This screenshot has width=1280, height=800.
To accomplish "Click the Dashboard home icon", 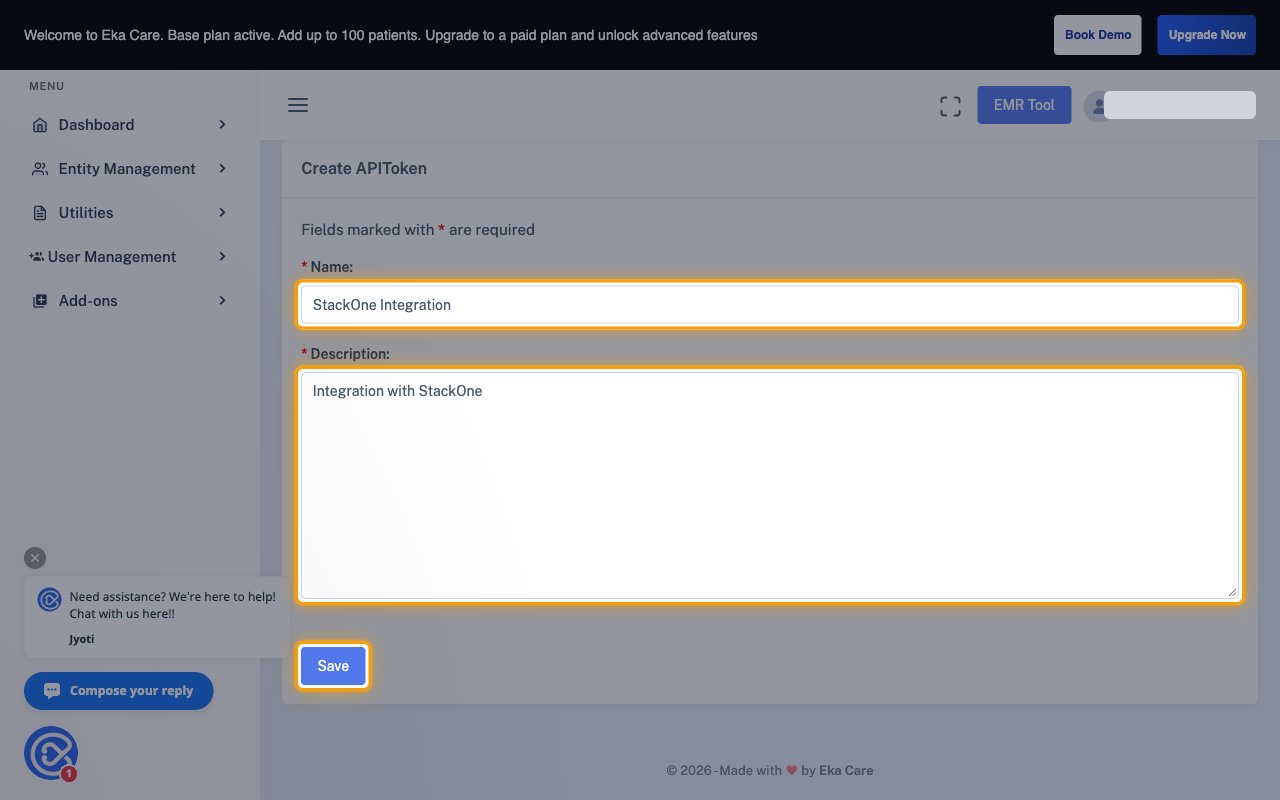I will tap(40, 125).
